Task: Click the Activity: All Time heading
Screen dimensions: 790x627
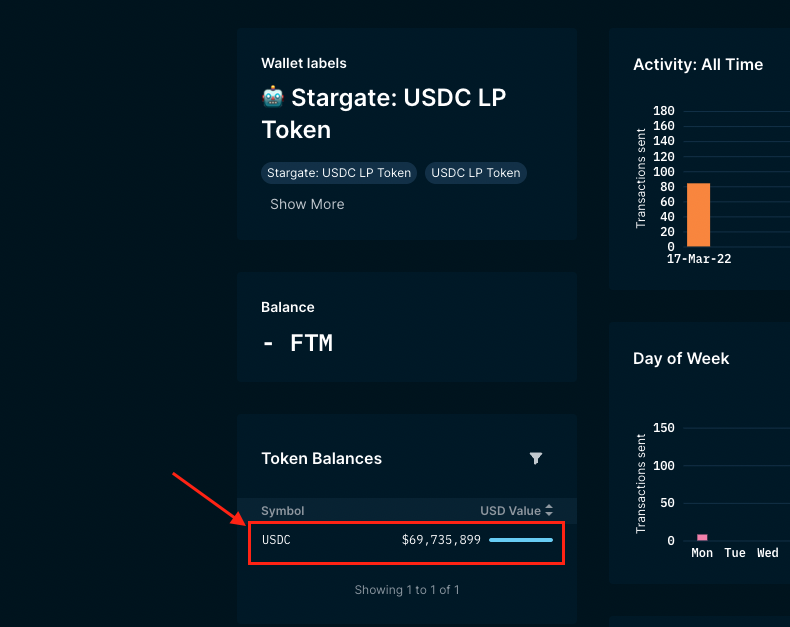Action: 698,65
